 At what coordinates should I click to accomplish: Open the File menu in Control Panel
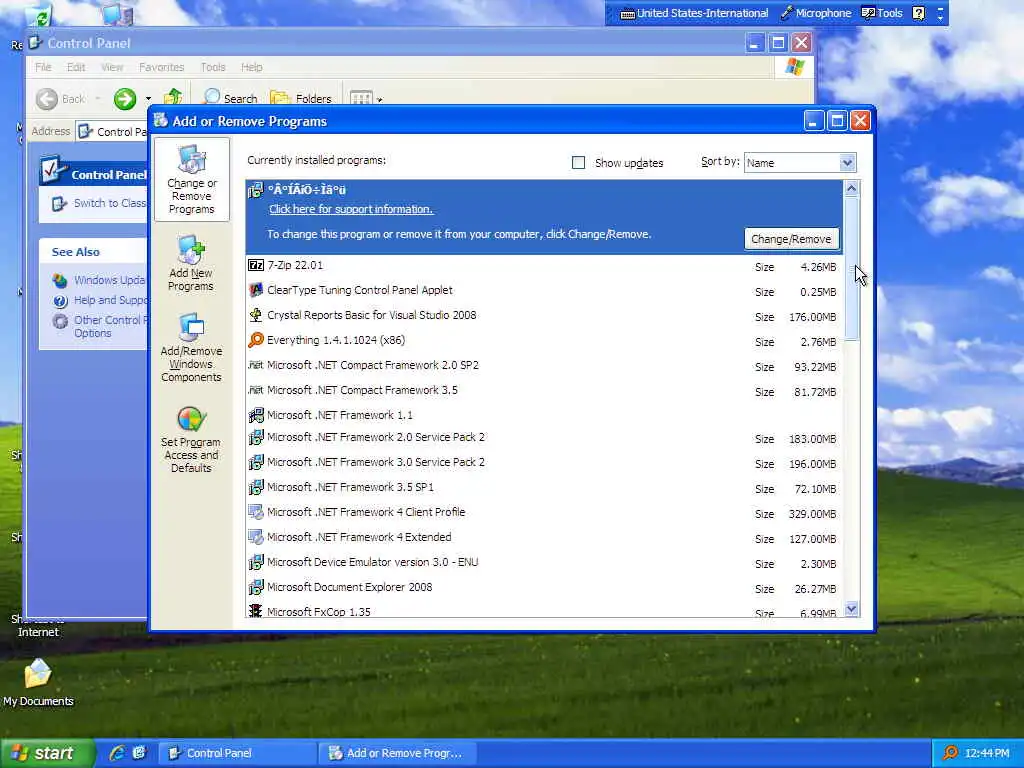43,67
